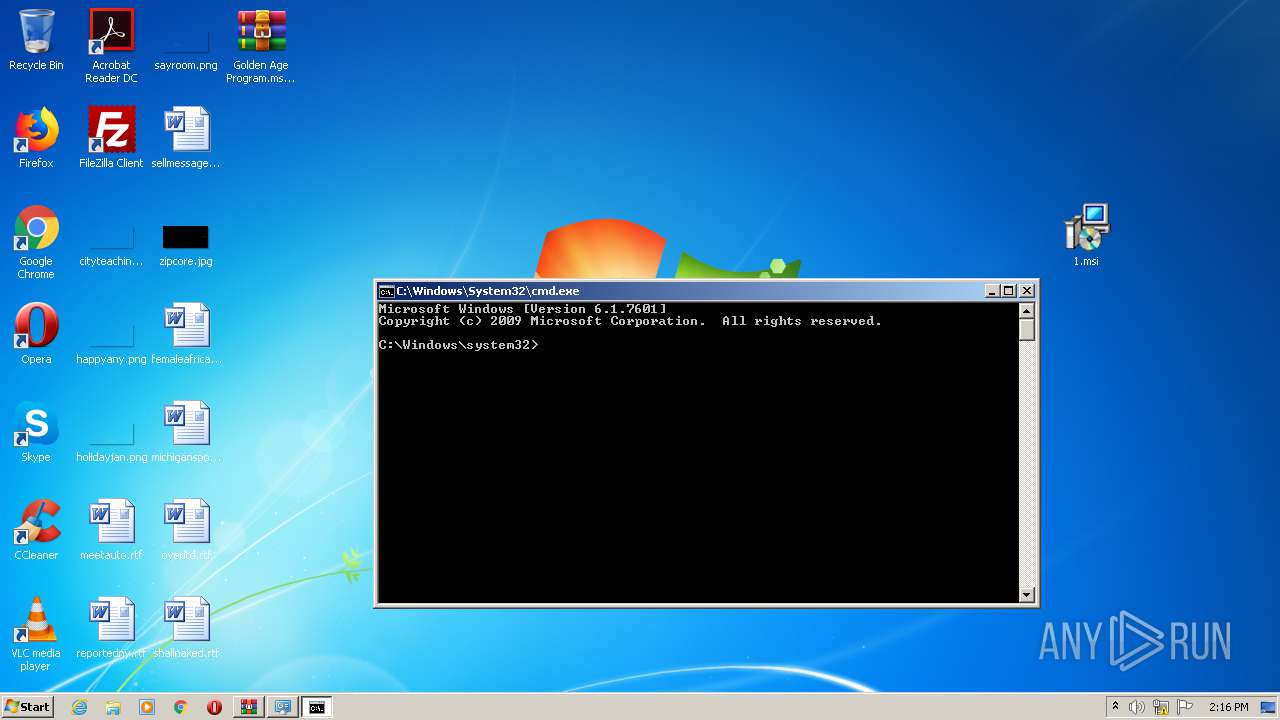Select the sayroom.png file icon

[x=186, y=45]
